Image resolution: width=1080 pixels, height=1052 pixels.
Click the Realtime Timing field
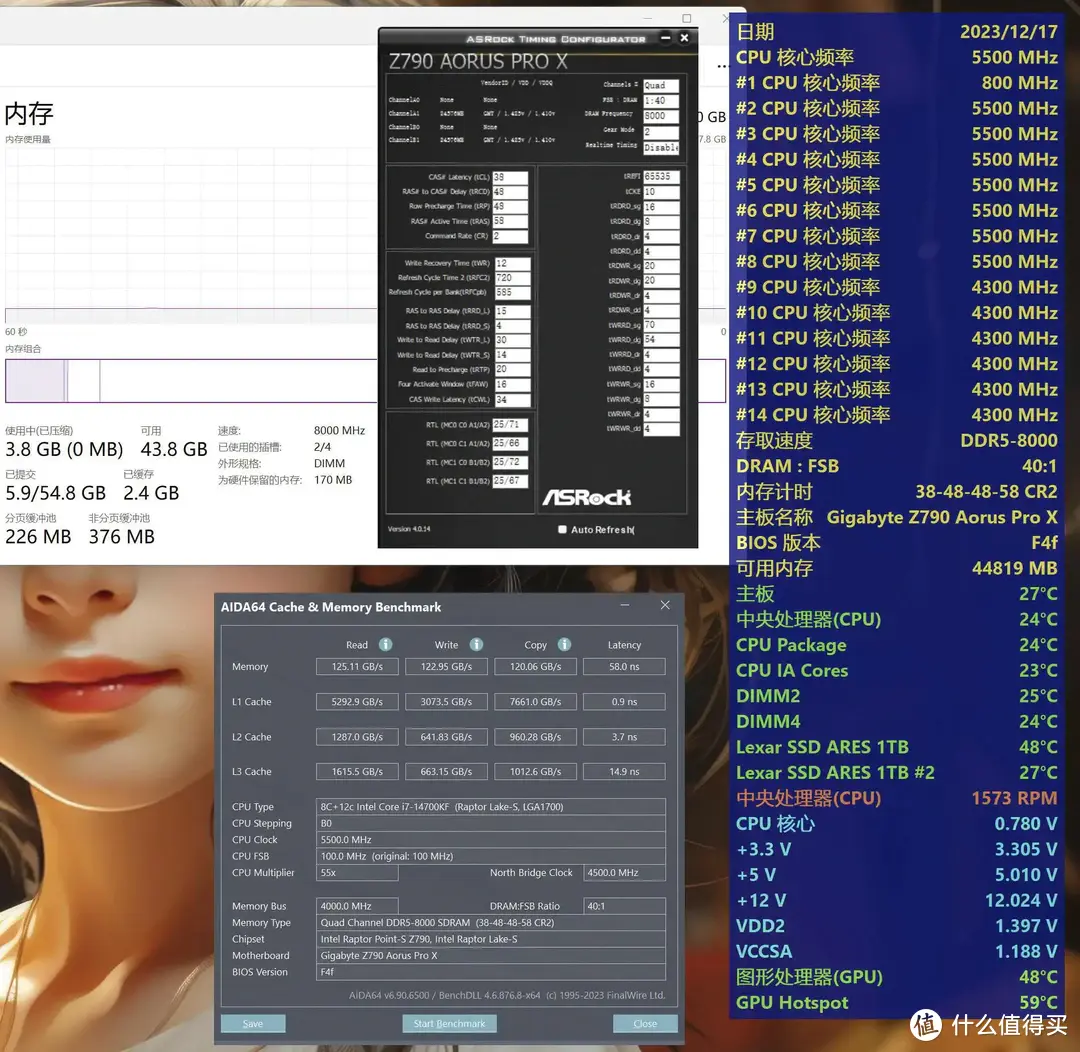pyautogui.click(x=661, y=147)
